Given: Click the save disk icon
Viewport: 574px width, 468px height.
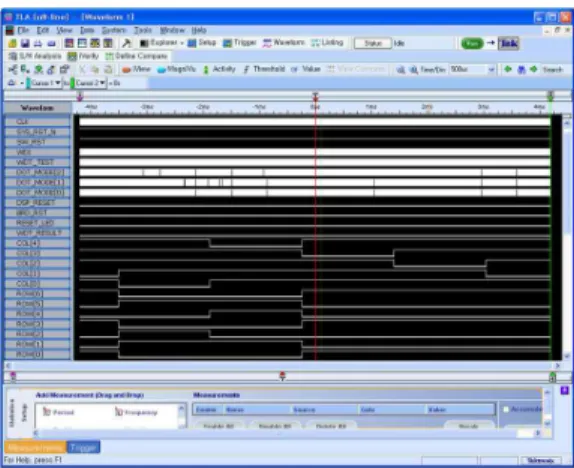Looking at the screenshot, I should click(x=25, y=43).
